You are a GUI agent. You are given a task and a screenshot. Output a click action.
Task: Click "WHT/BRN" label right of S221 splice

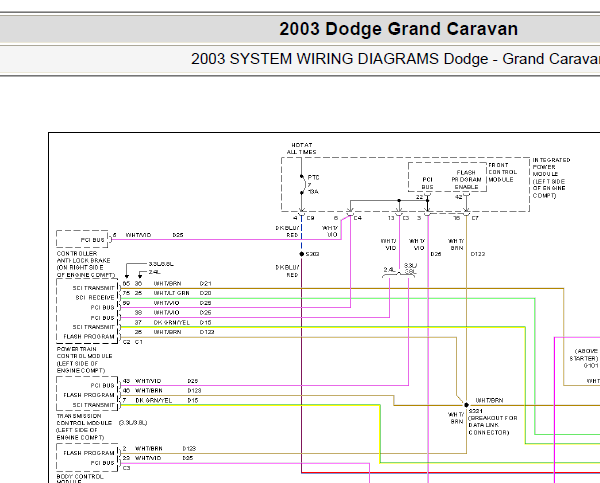[x=489, y=400]
